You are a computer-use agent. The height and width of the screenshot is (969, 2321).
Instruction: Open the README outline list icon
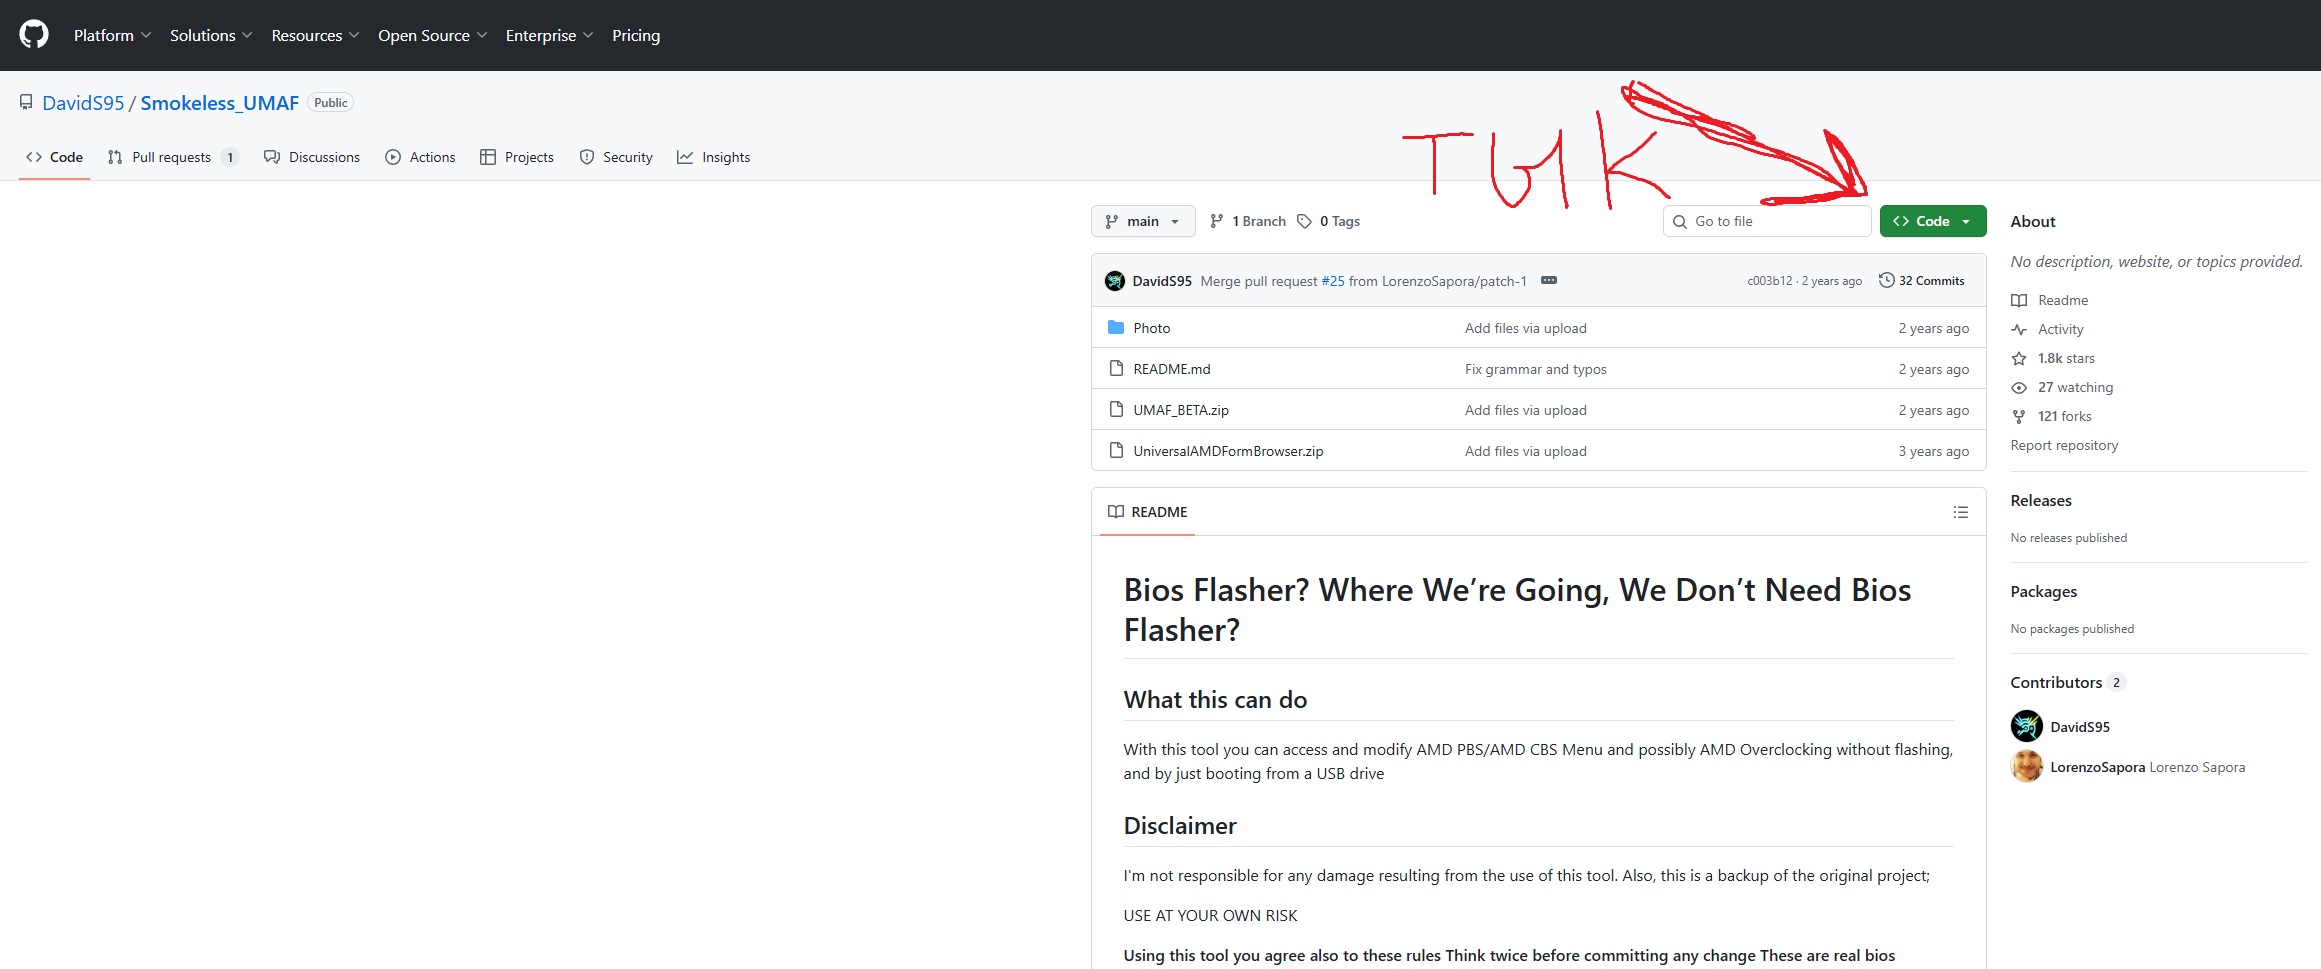point(1960,512)
